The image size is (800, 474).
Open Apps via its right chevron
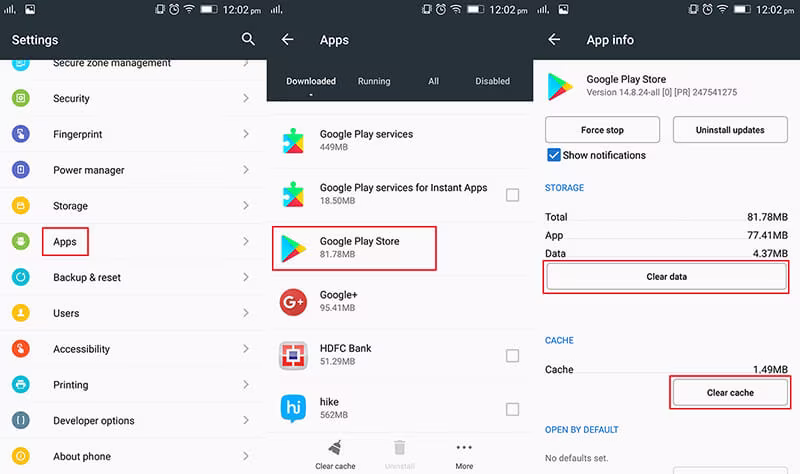point(246,241)
